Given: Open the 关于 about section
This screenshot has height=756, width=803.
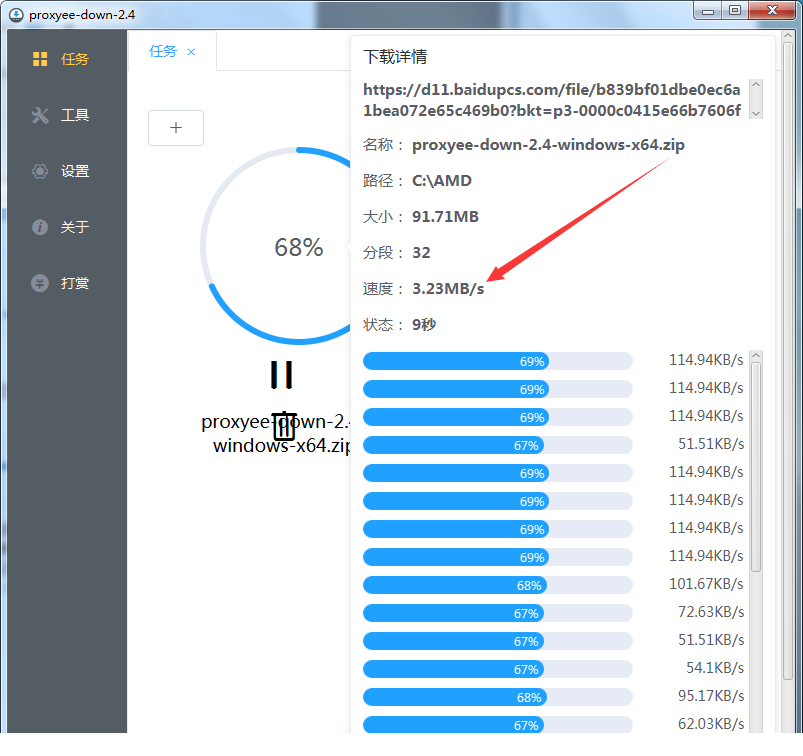Looking at the screenshot, I should pos(67,227).
